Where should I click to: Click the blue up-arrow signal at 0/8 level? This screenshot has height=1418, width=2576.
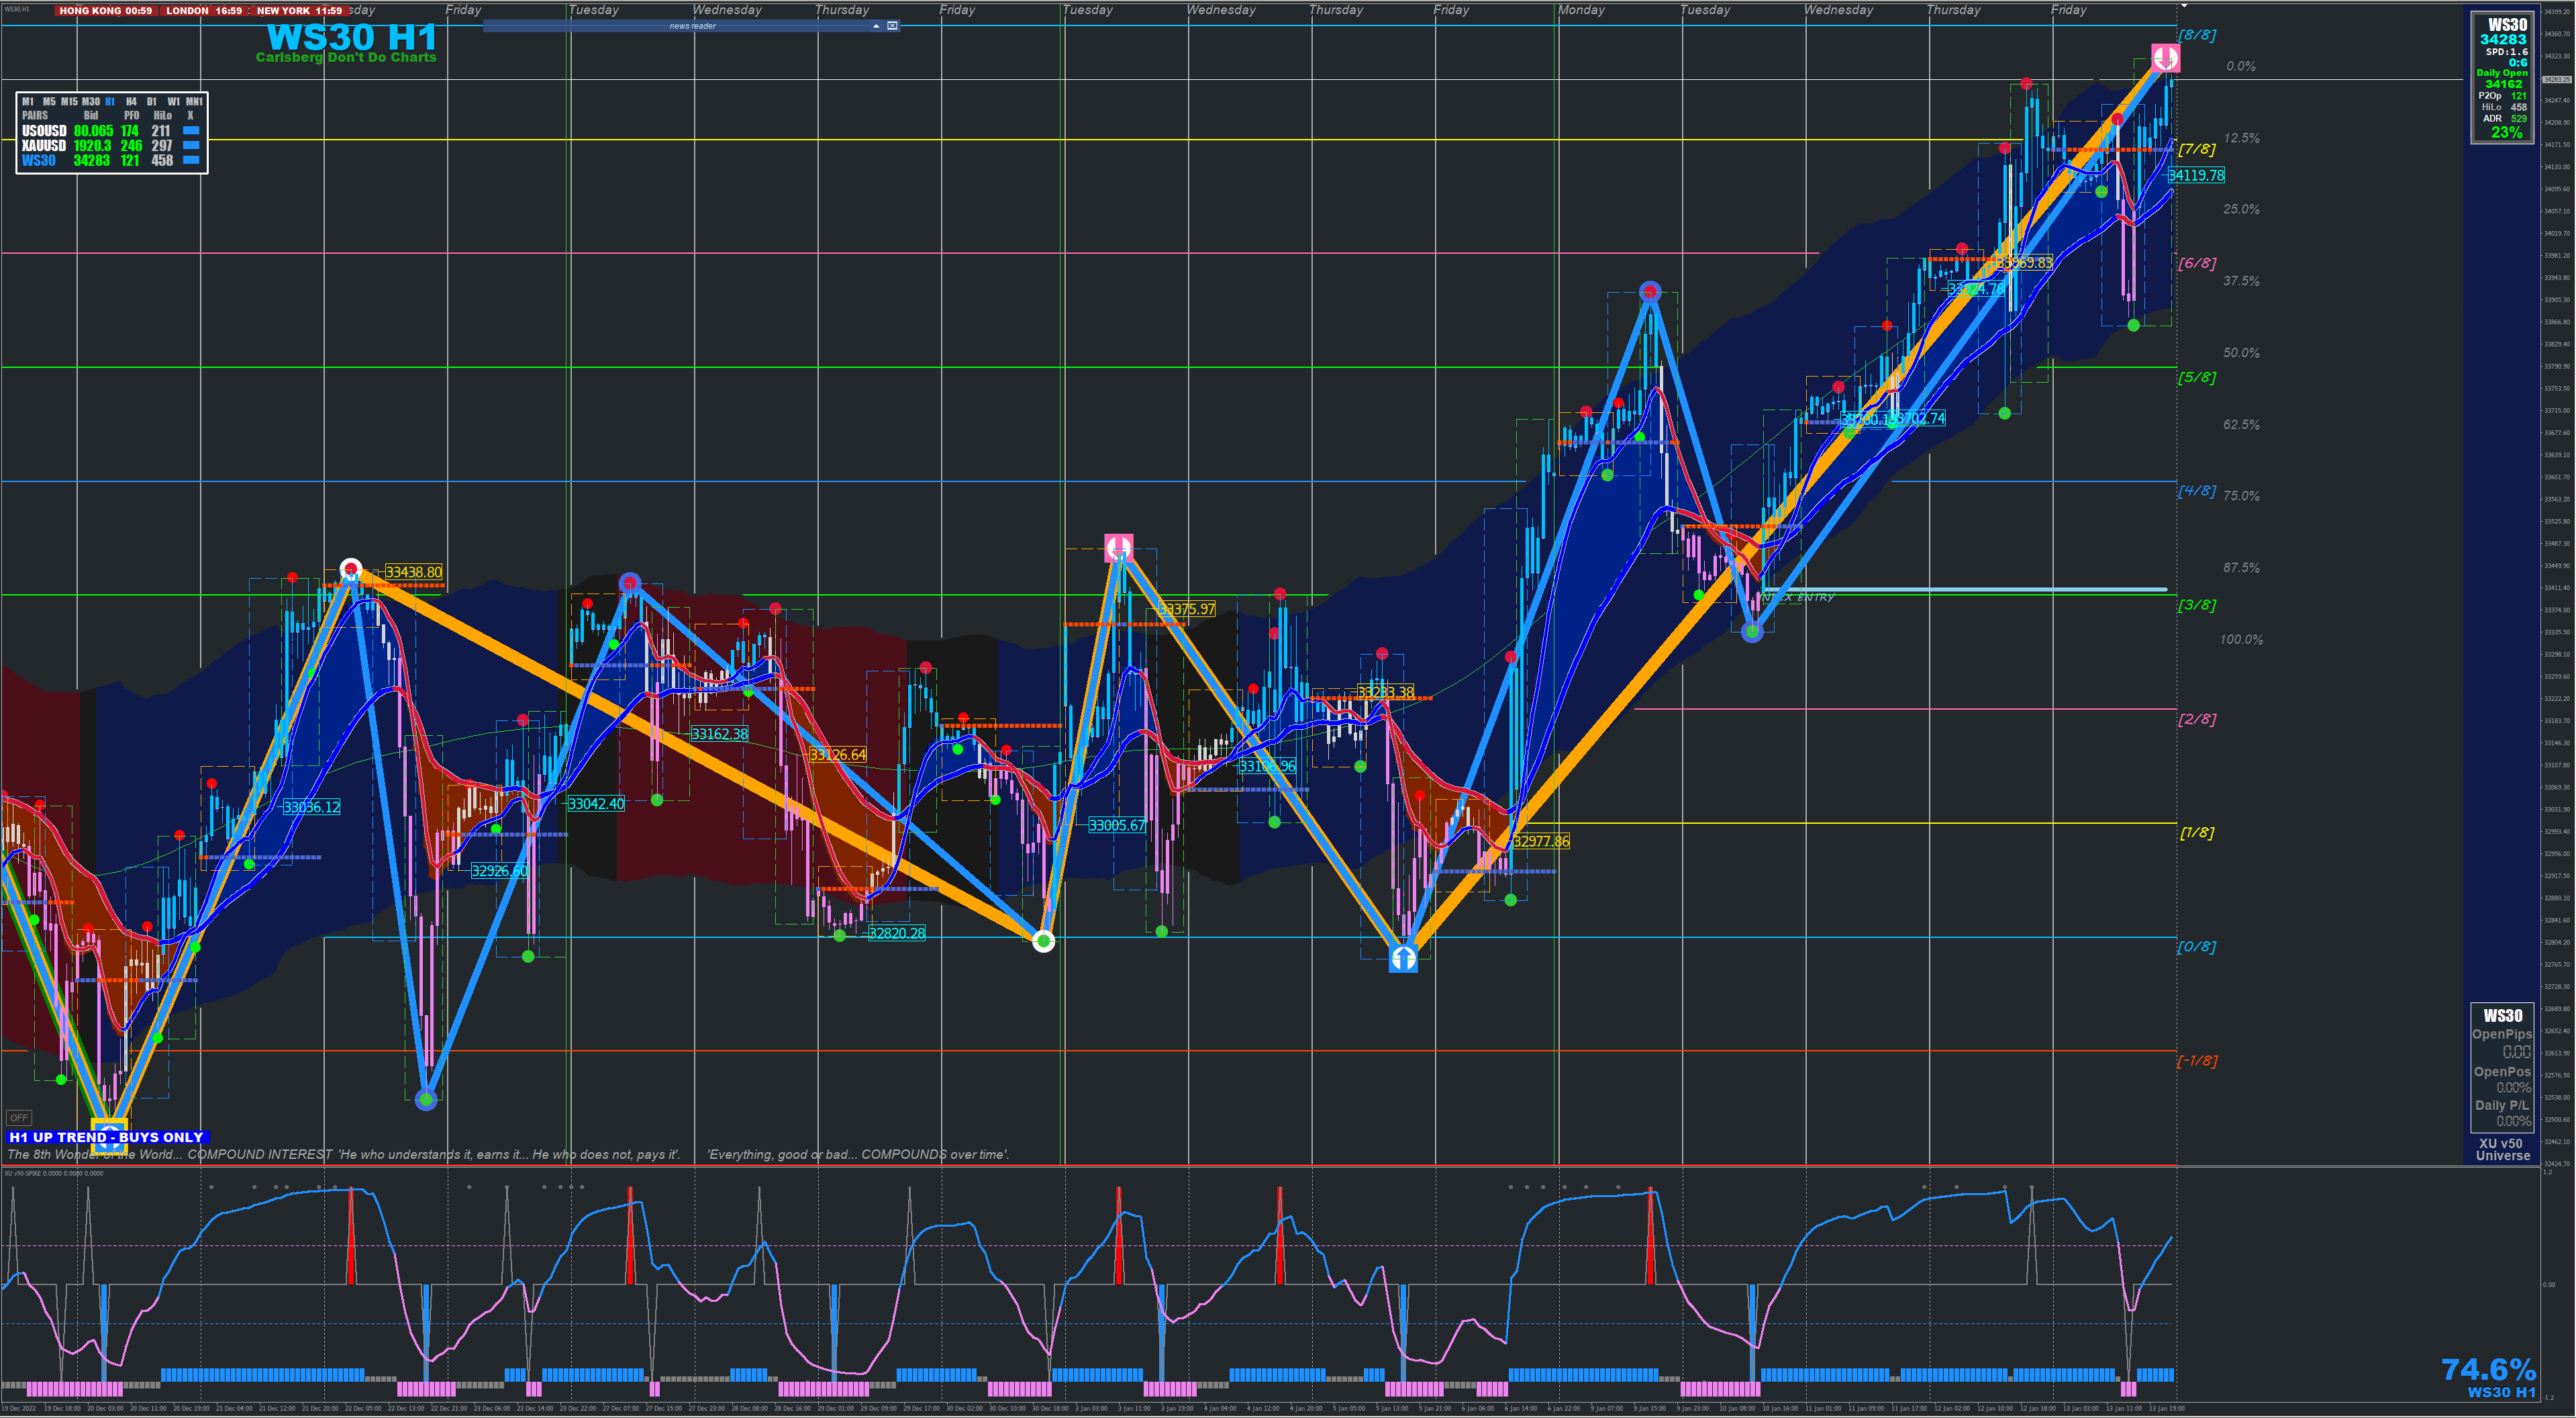pyautogui.click(x=1403, y=959)
